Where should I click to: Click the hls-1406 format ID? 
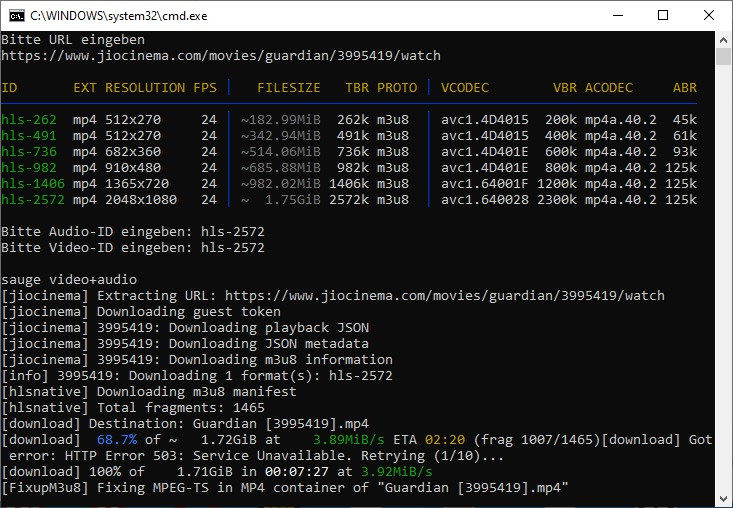coord(33,184)
